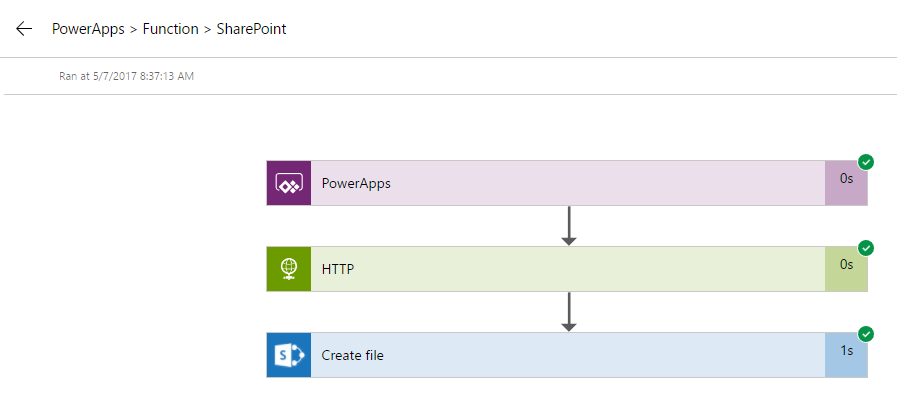Click the green checkmark on Create file step

[x=866, y=334]
